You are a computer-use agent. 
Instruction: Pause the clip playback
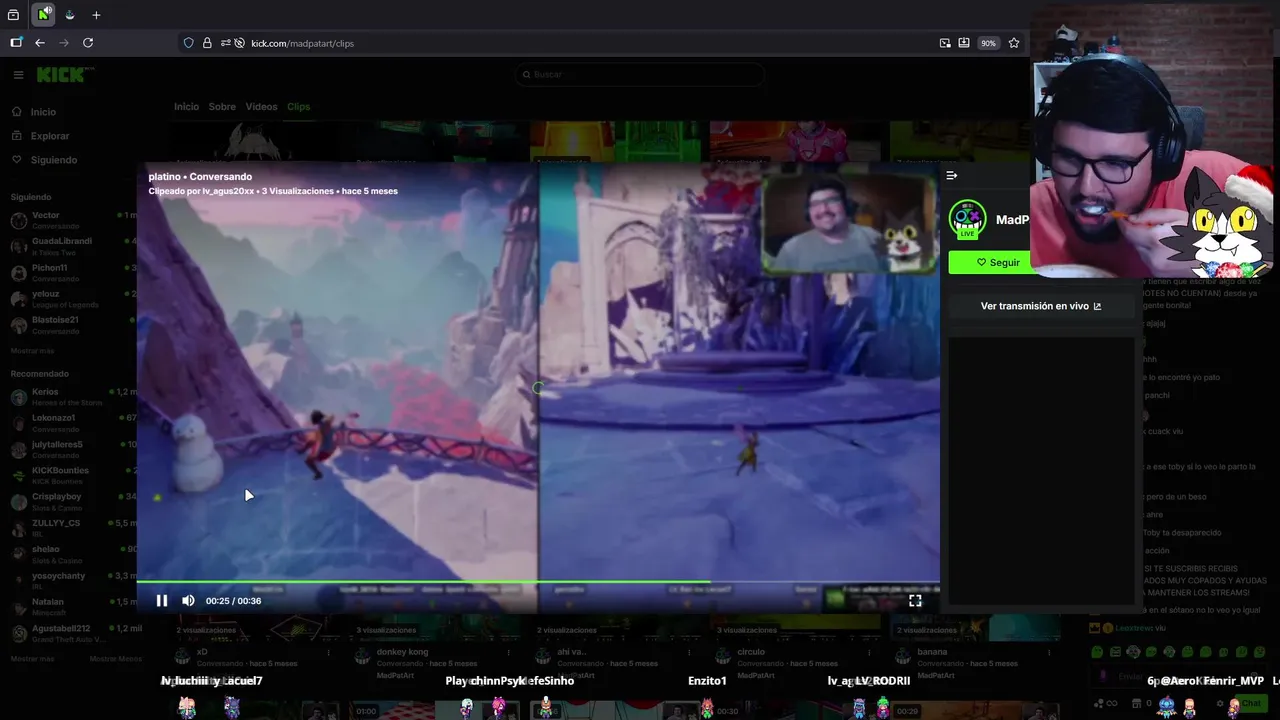click(x=162, y=601)
